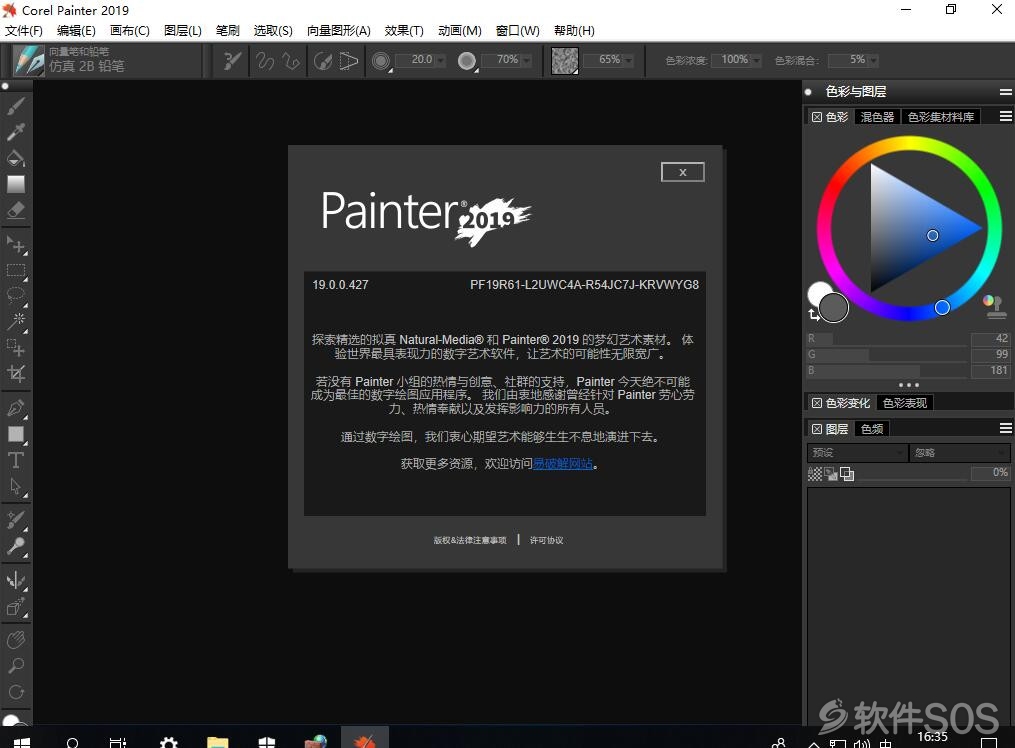This screenshot has width=1015, height=748.
Task: Open the paper texture selector thumbnail
Action: pos(564,61)
